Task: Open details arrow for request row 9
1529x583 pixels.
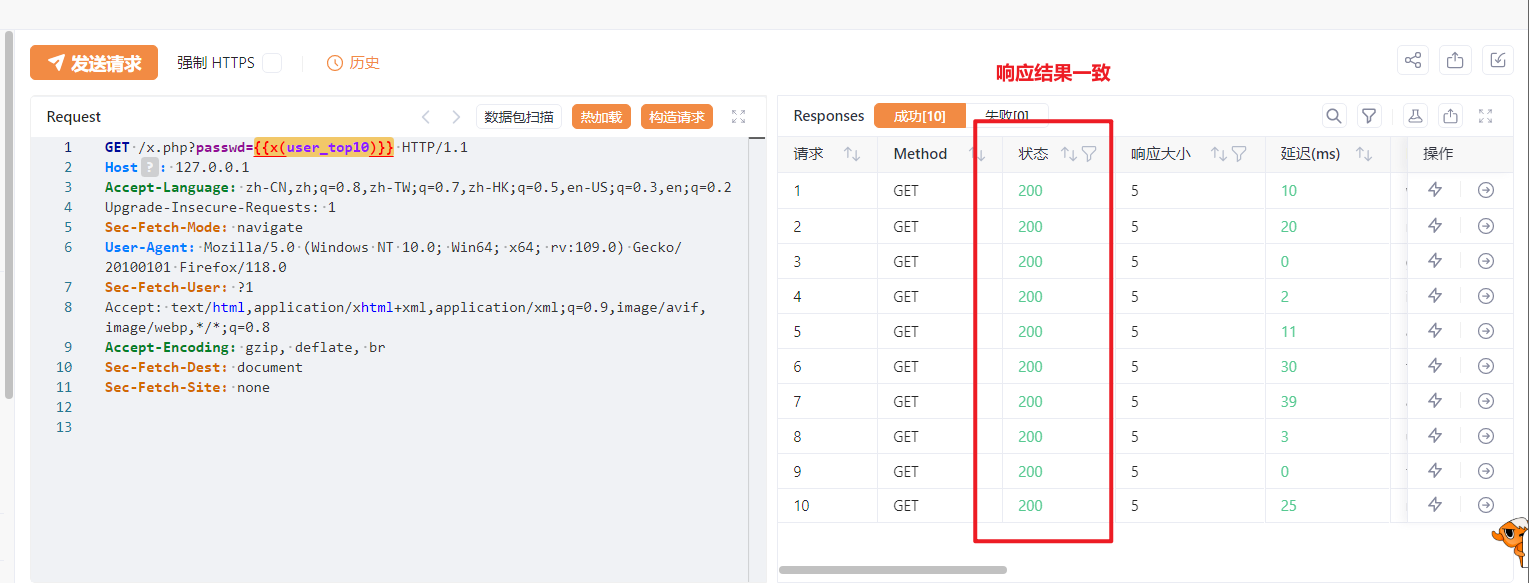Action: [x=1486, y=471]
